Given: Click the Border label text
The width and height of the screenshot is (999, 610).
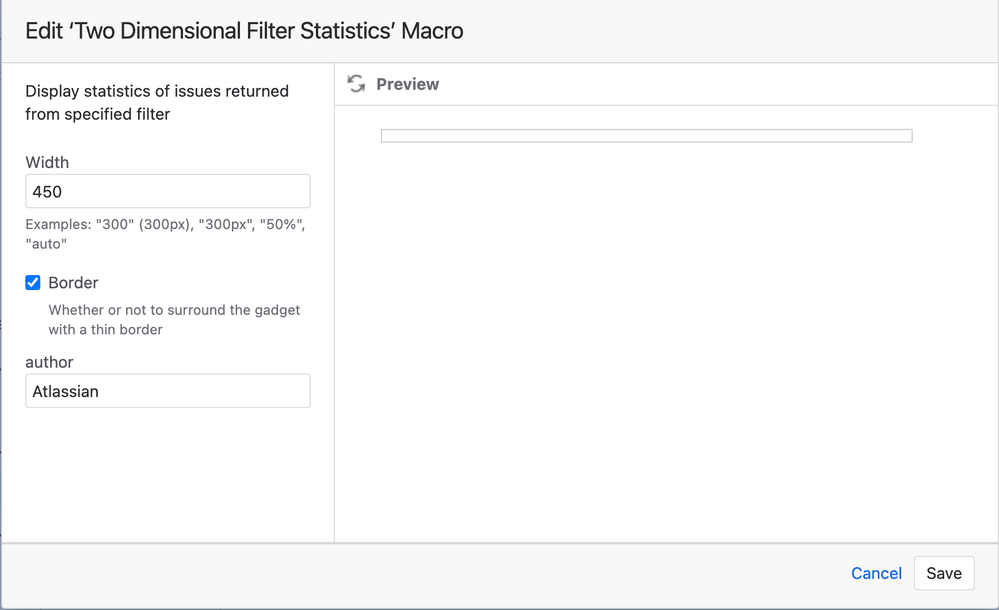Looking at the screenshot, I should pos(73,283).
